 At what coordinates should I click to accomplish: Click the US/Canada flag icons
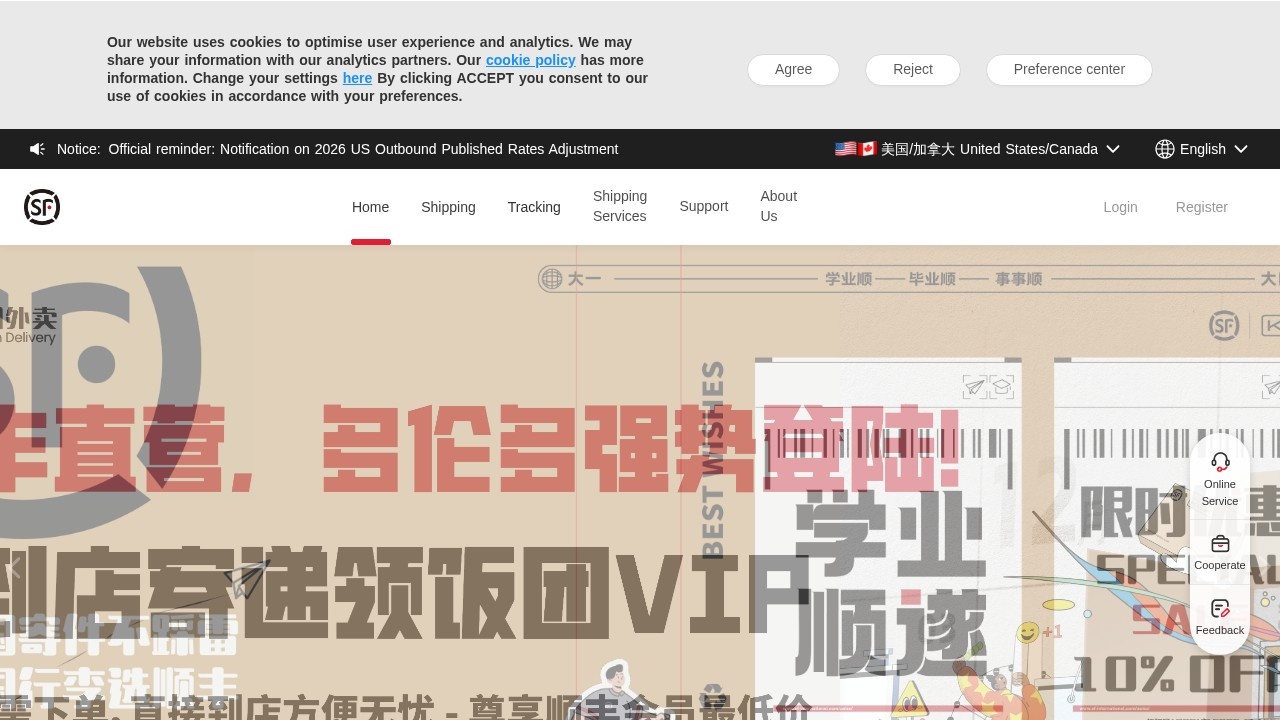(x=853, y=148)
